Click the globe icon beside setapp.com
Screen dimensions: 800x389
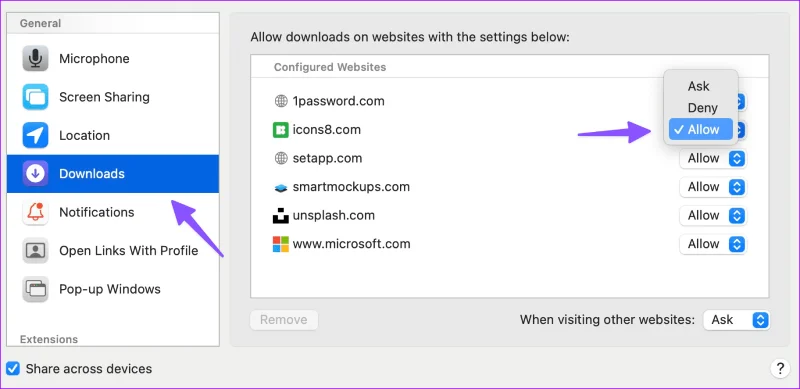tap(281, 158)
